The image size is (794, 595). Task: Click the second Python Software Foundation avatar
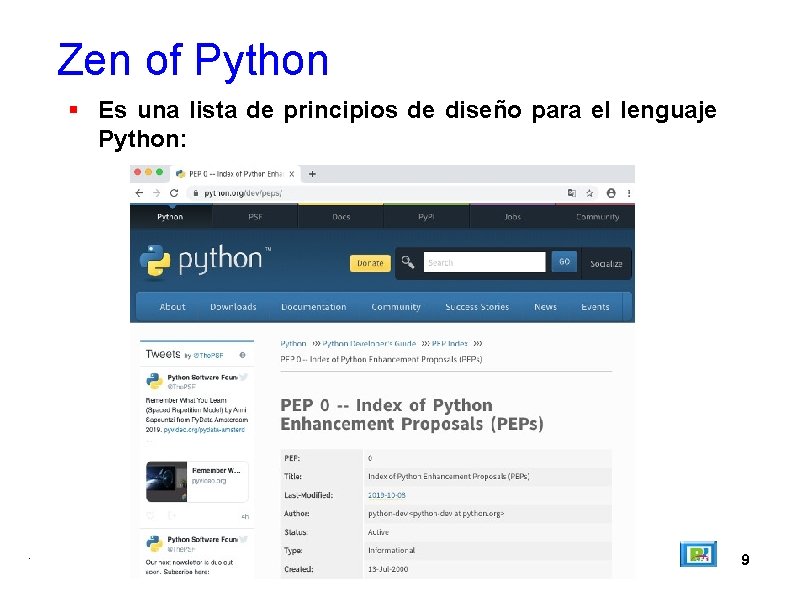tap(154, 543)
